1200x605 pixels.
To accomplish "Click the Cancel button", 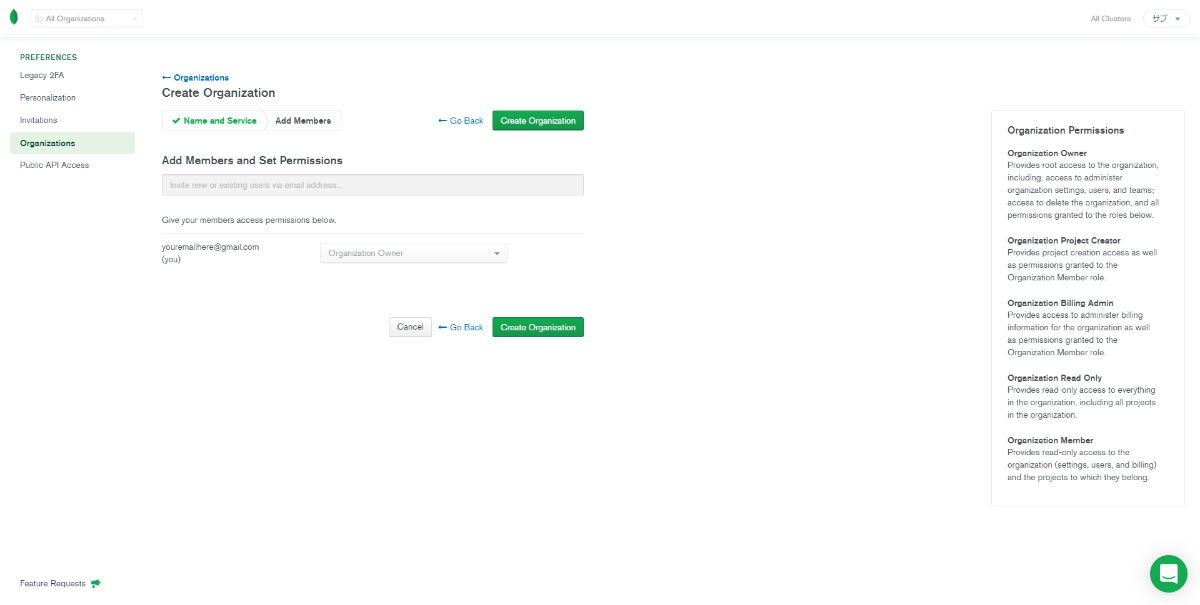I will 410,327.
